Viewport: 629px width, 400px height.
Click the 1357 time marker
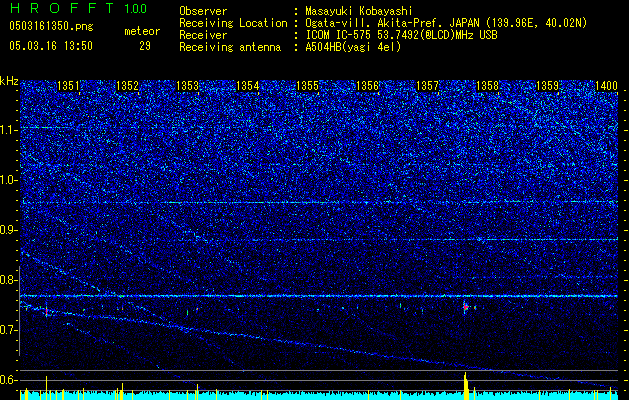point(427,86)
